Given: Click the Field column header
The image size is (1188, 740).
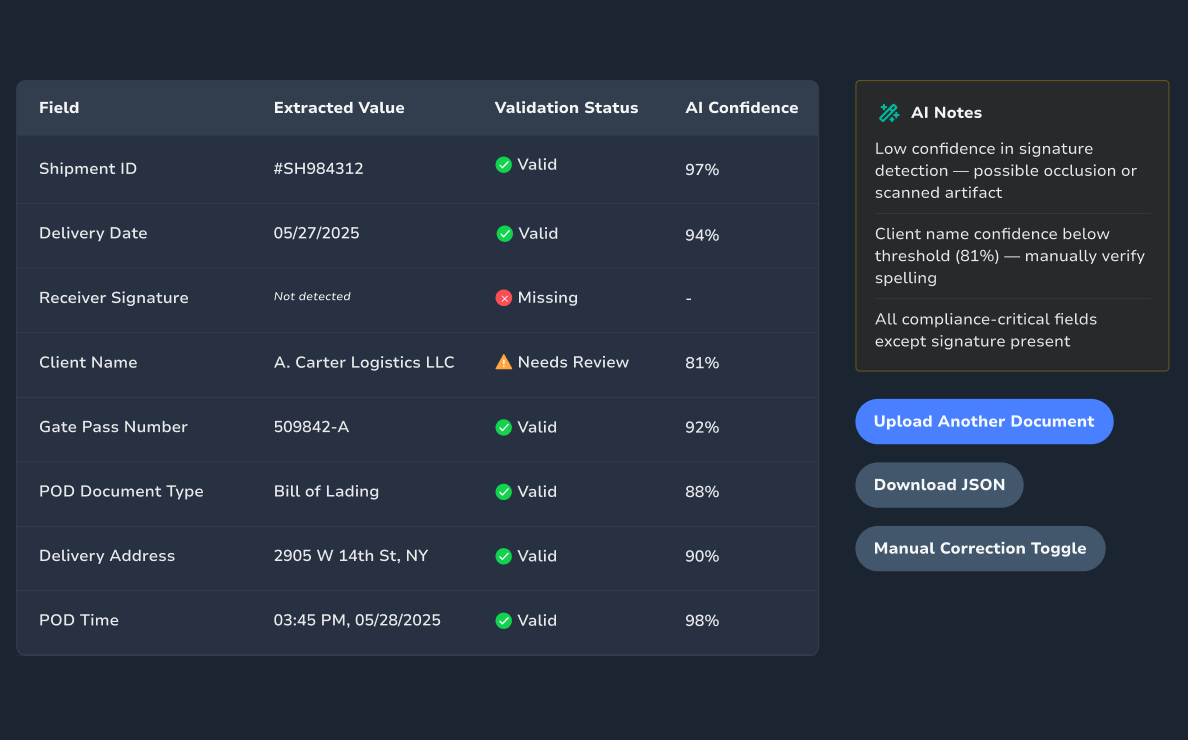Looking at the screenshot, I should click(x=59, y=108).
